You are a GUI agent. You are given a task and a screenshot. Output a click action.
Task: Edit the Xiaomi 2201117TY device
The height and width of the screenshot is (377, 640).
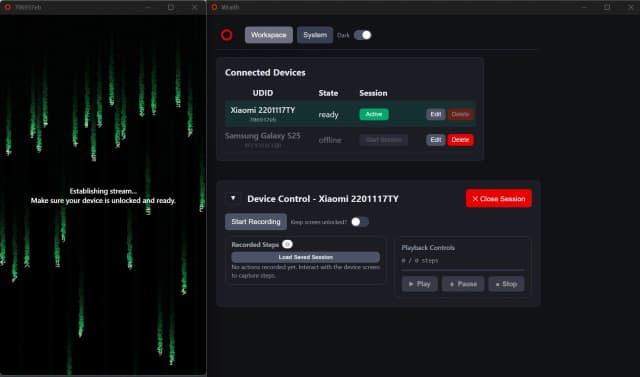click(436, 114)
